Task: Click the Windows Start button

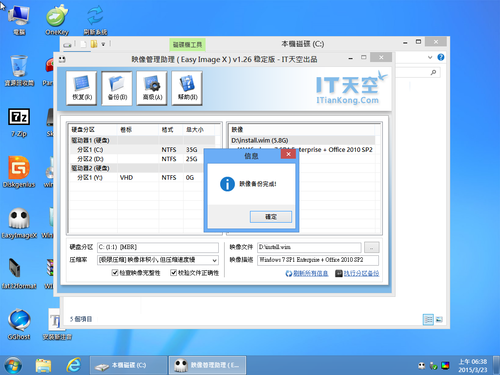Action: (13, 365)
